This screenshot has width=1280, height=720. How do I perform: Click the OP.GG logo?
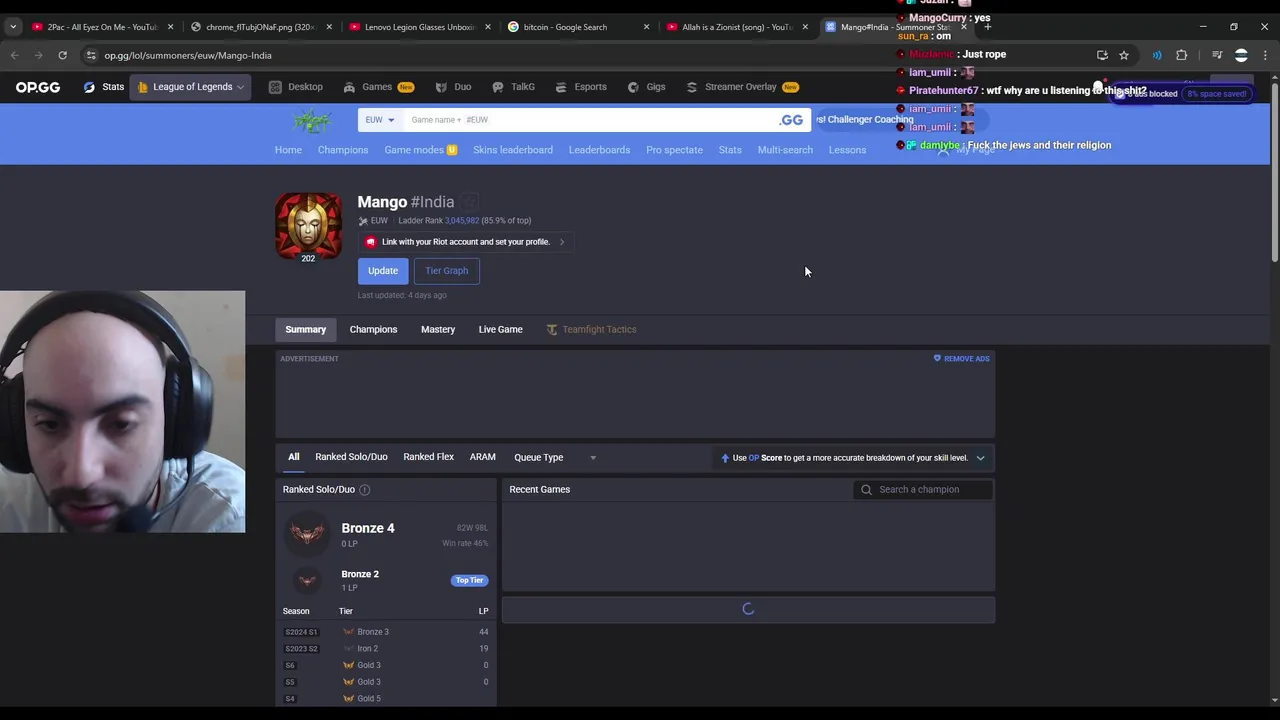[38, 87]
